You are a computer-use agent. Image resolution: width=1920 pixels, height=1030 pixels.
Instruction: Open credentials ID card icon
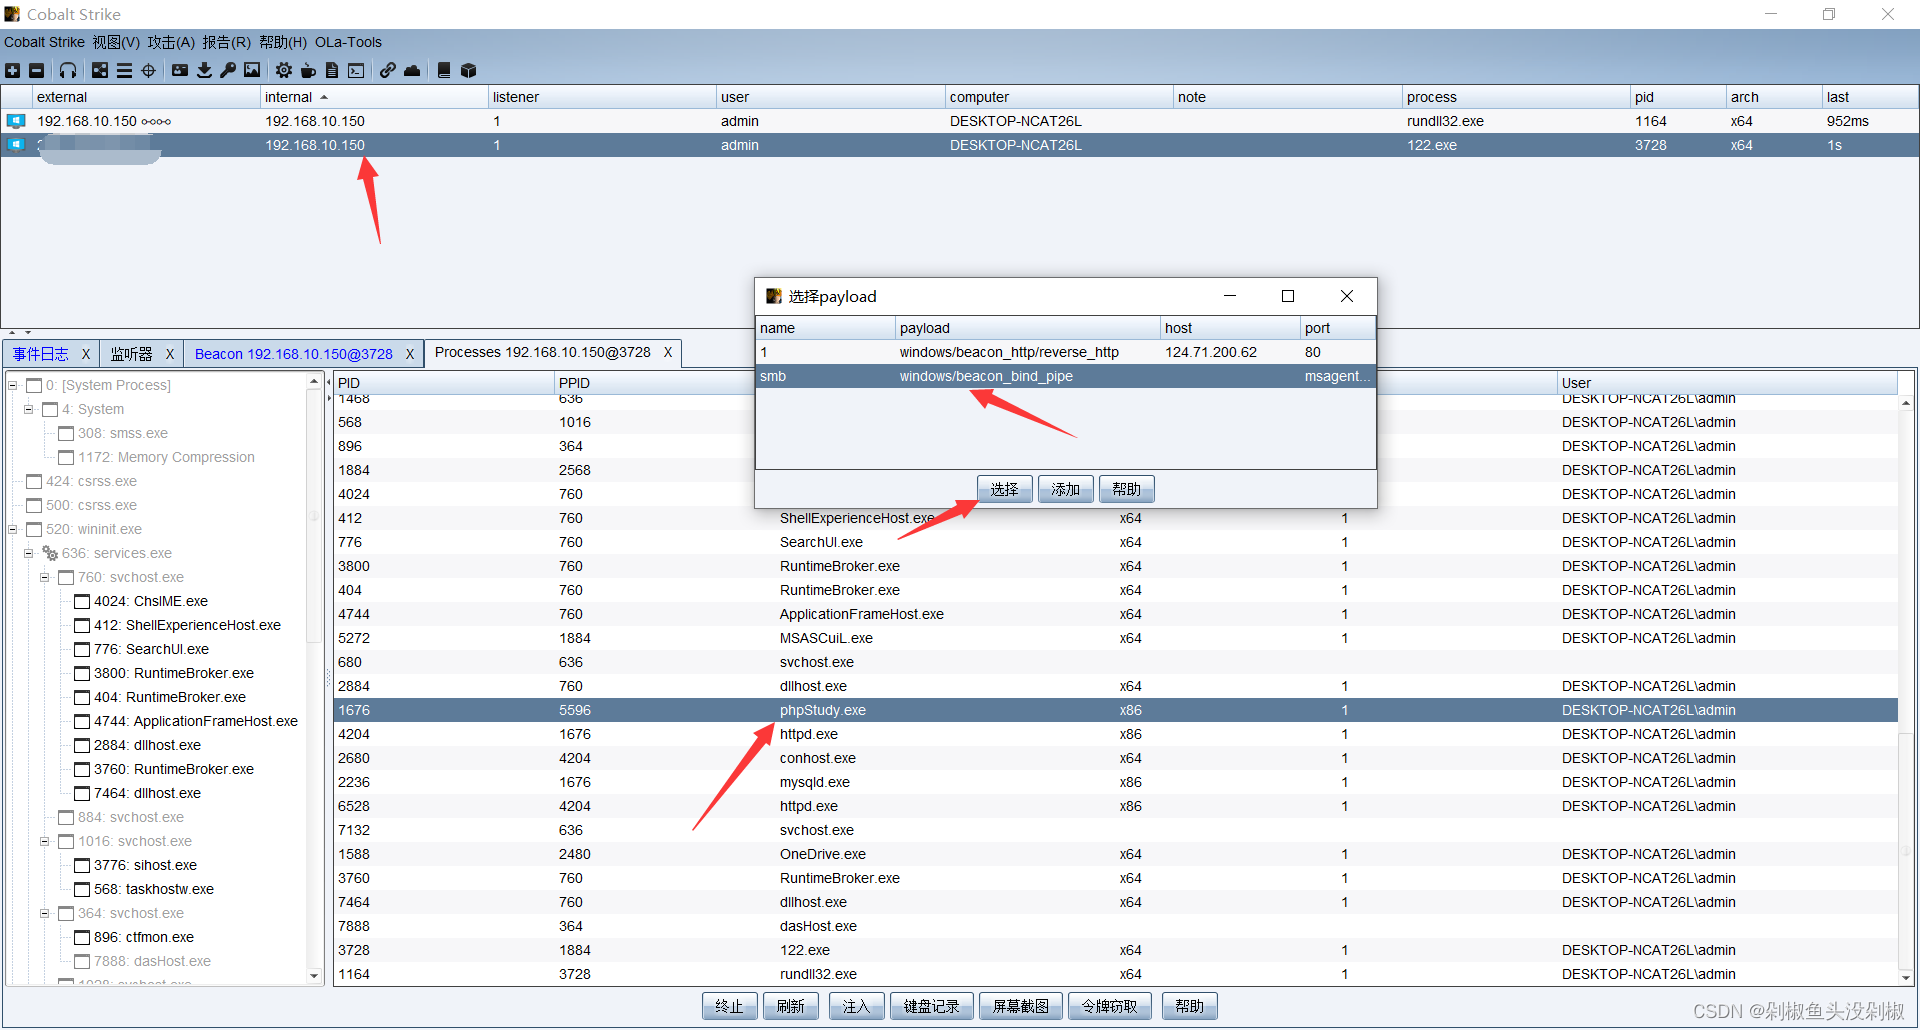[x=180, y=70]
